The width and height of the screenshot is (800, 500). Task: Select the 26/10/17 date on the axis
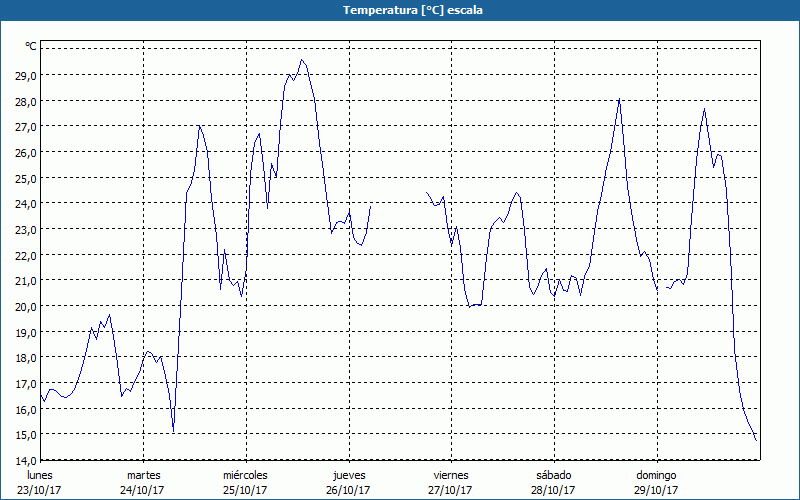(x=349, y=490)
